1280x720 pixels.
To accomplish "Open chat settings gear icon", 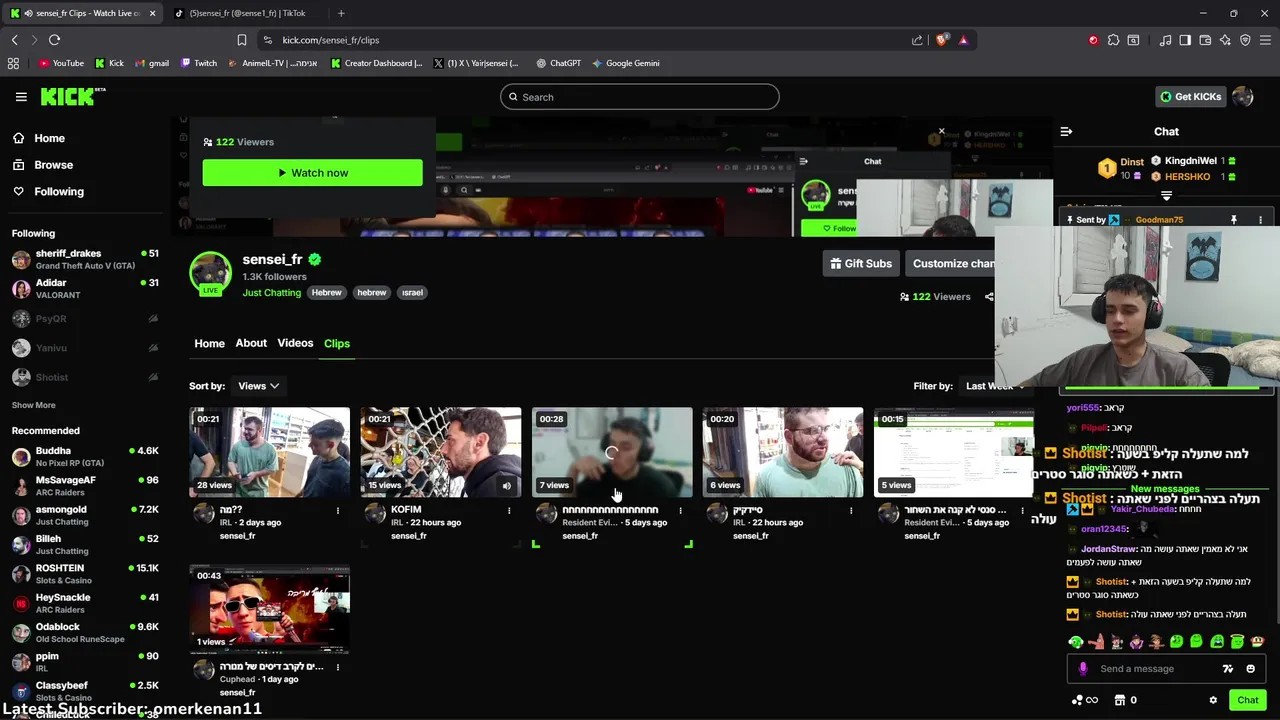I will pyautogui.click(x=1213, y=700).
